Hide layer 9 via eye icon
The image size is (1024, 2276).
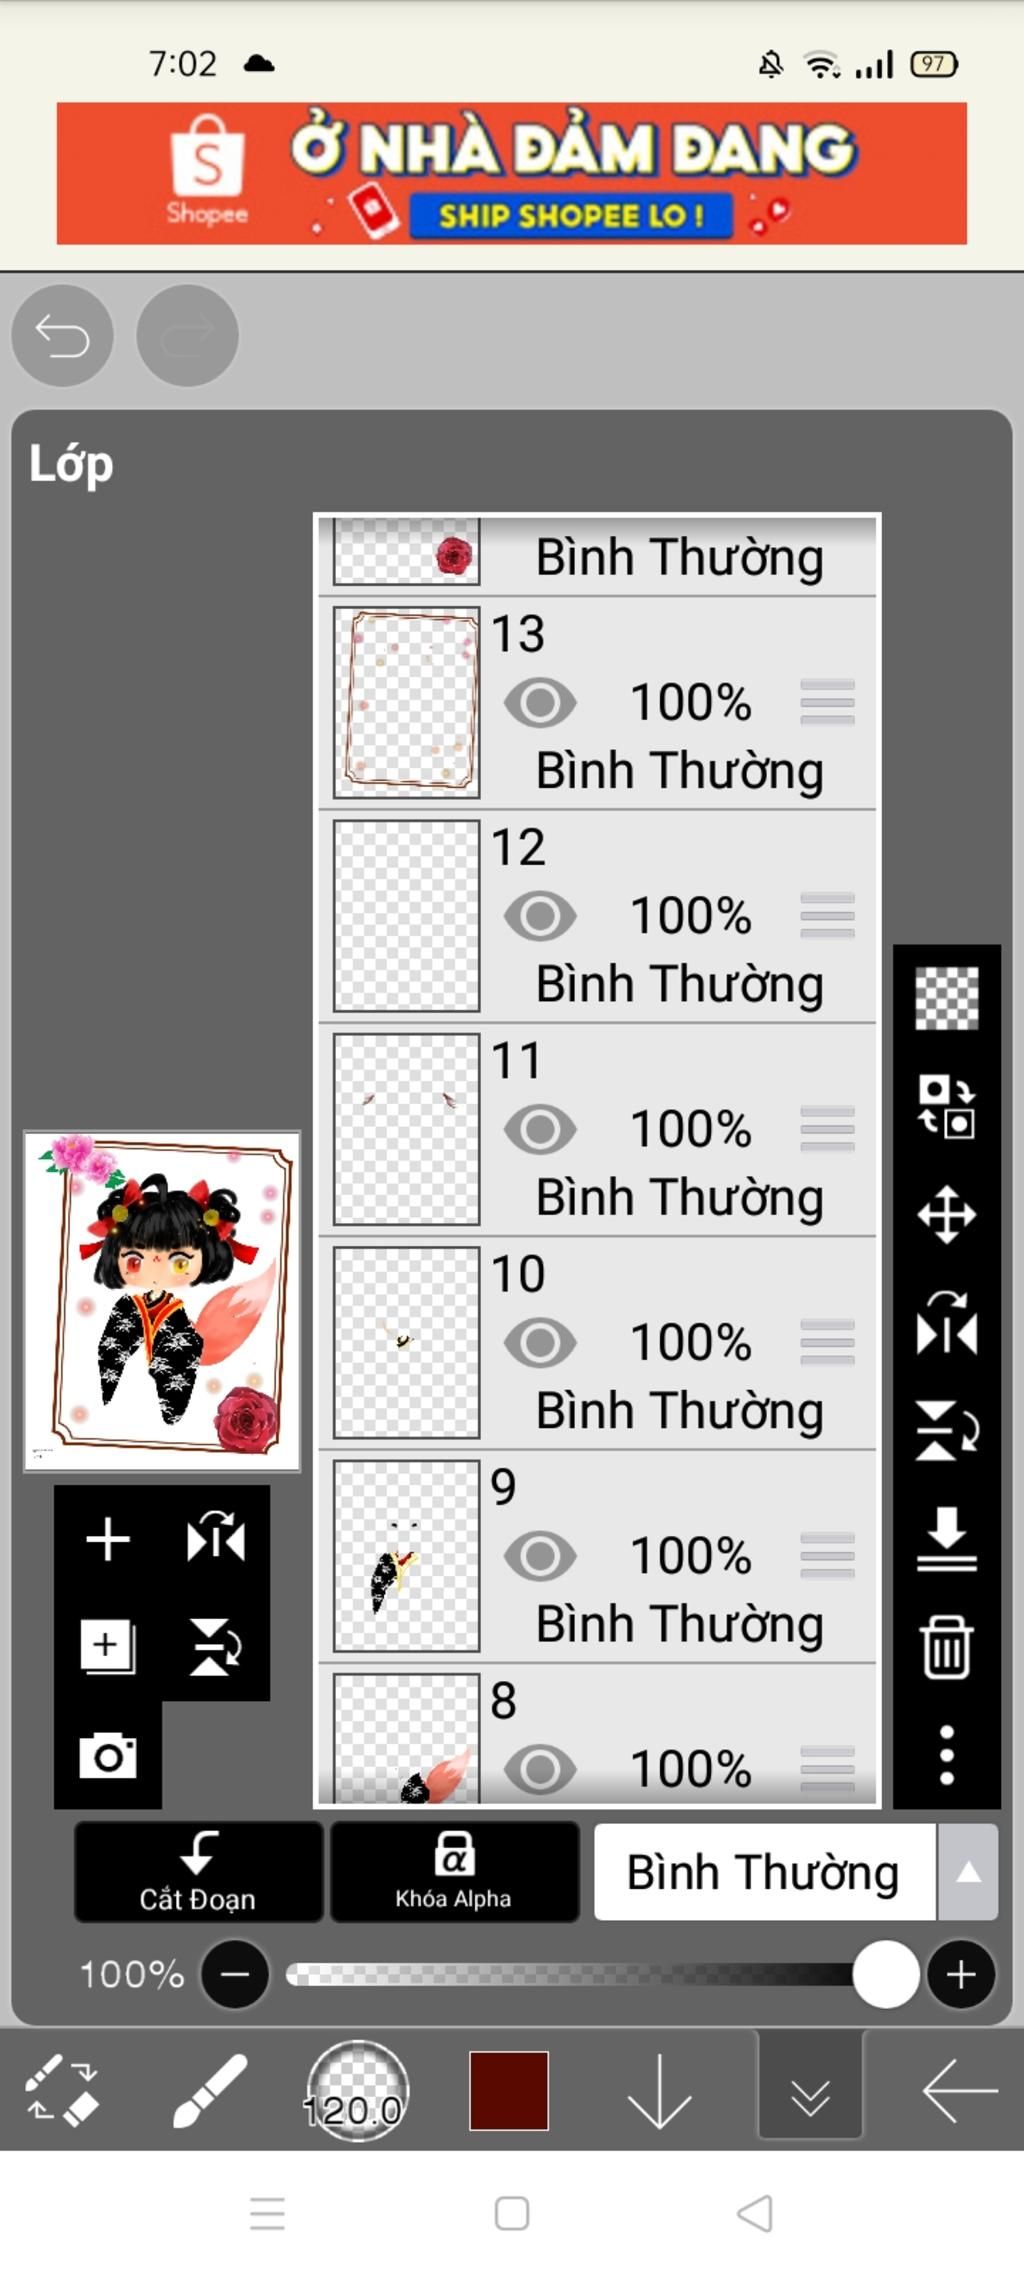coord(540,1555)
